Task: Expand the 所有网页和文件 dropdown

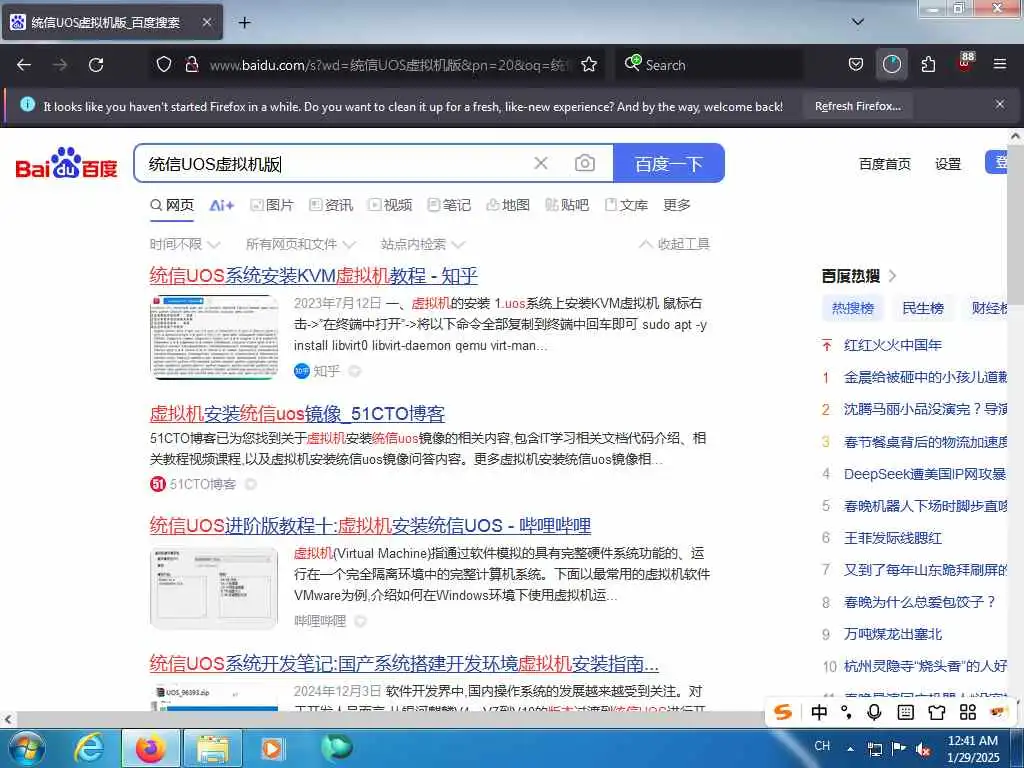Action: pyautogui.click(x=300, y=244)
